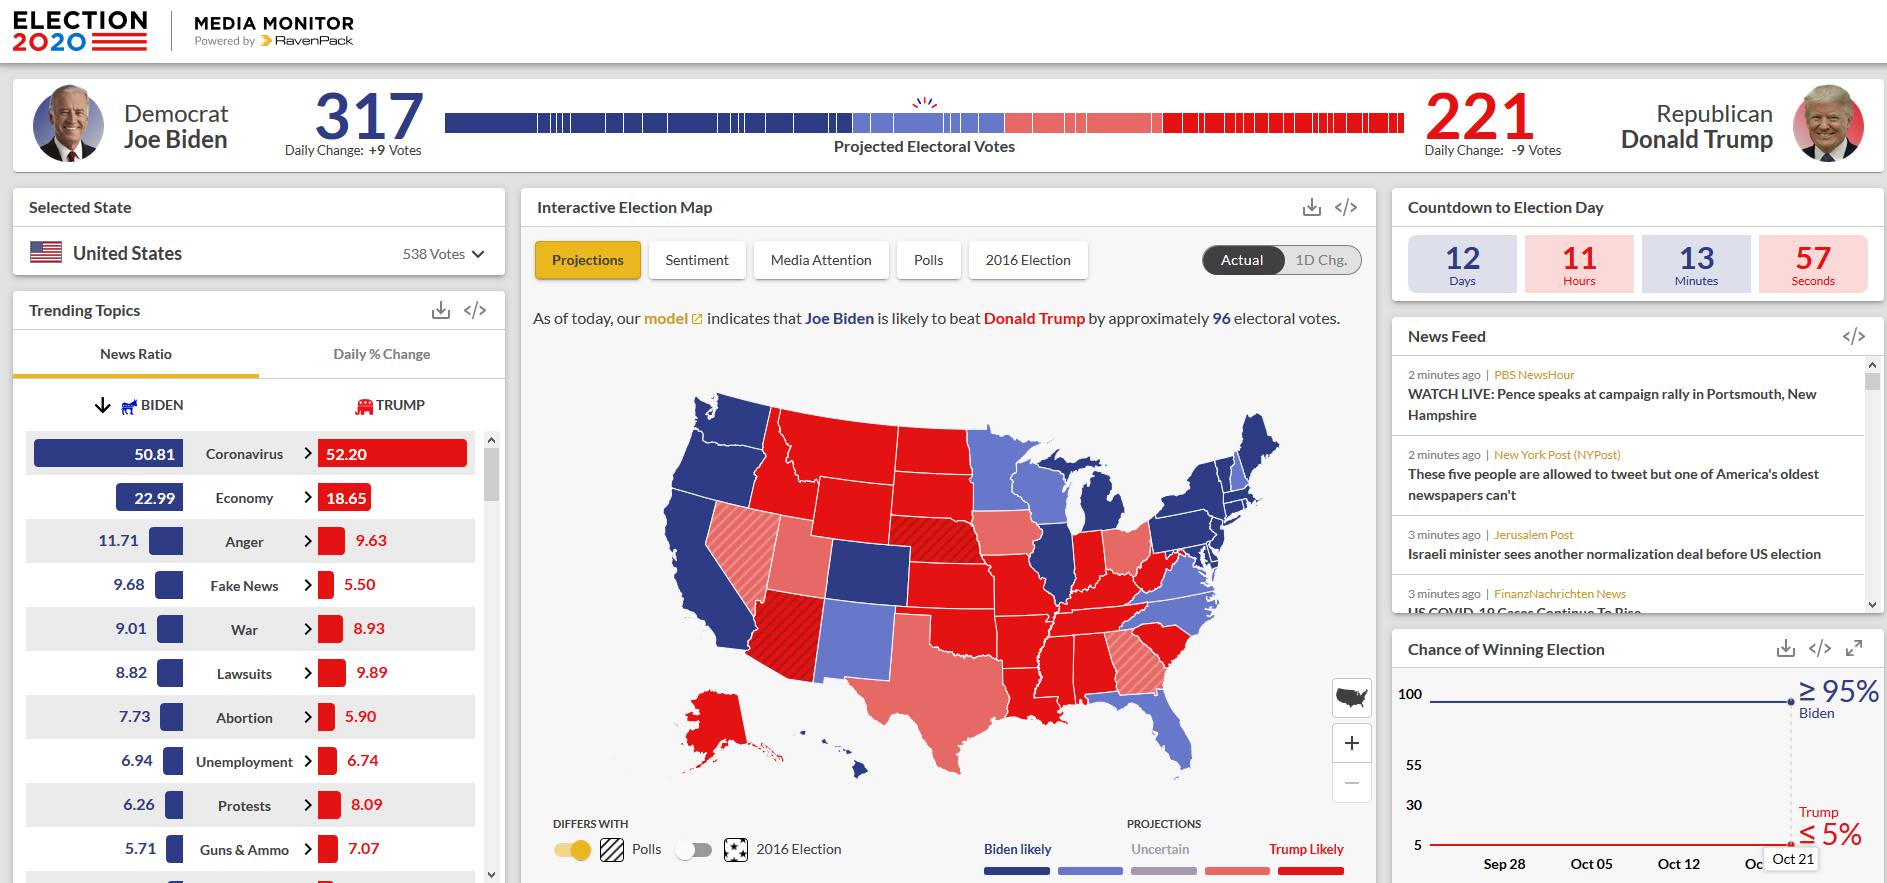This screenshot has height=883, width=1887.
Task: Open embed code for News Feed
Action: [1853, 336]
